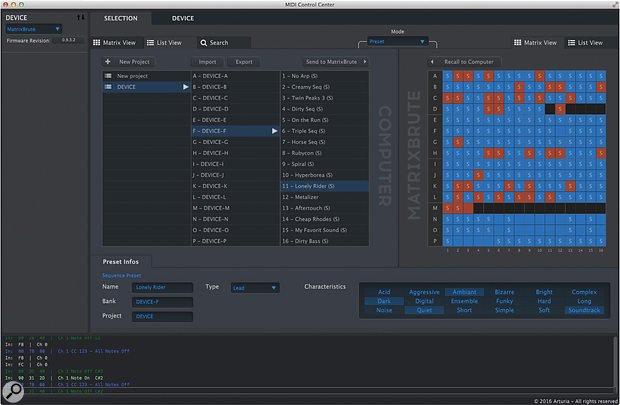Open the MatrixBrute device dropdown
Viewport: 620px width, 405px height.
point(34,29)
